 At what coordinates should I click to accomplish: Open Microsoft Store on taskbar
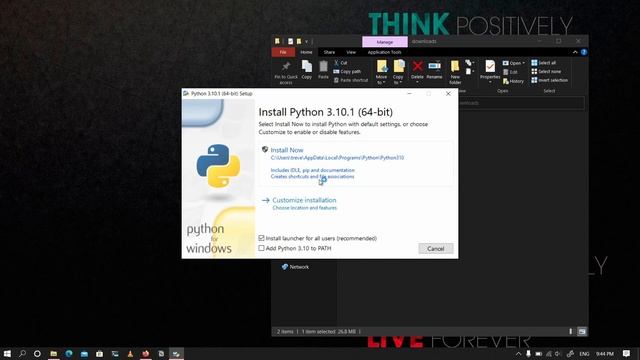pyautogui.click(x=99, y=353)
